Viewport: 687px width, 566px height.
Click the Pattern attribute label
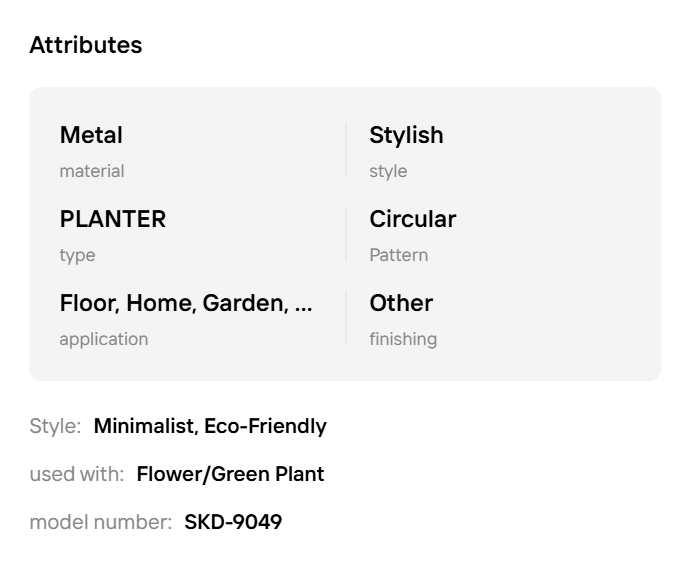pyautogui.click(x=398, y=255)
